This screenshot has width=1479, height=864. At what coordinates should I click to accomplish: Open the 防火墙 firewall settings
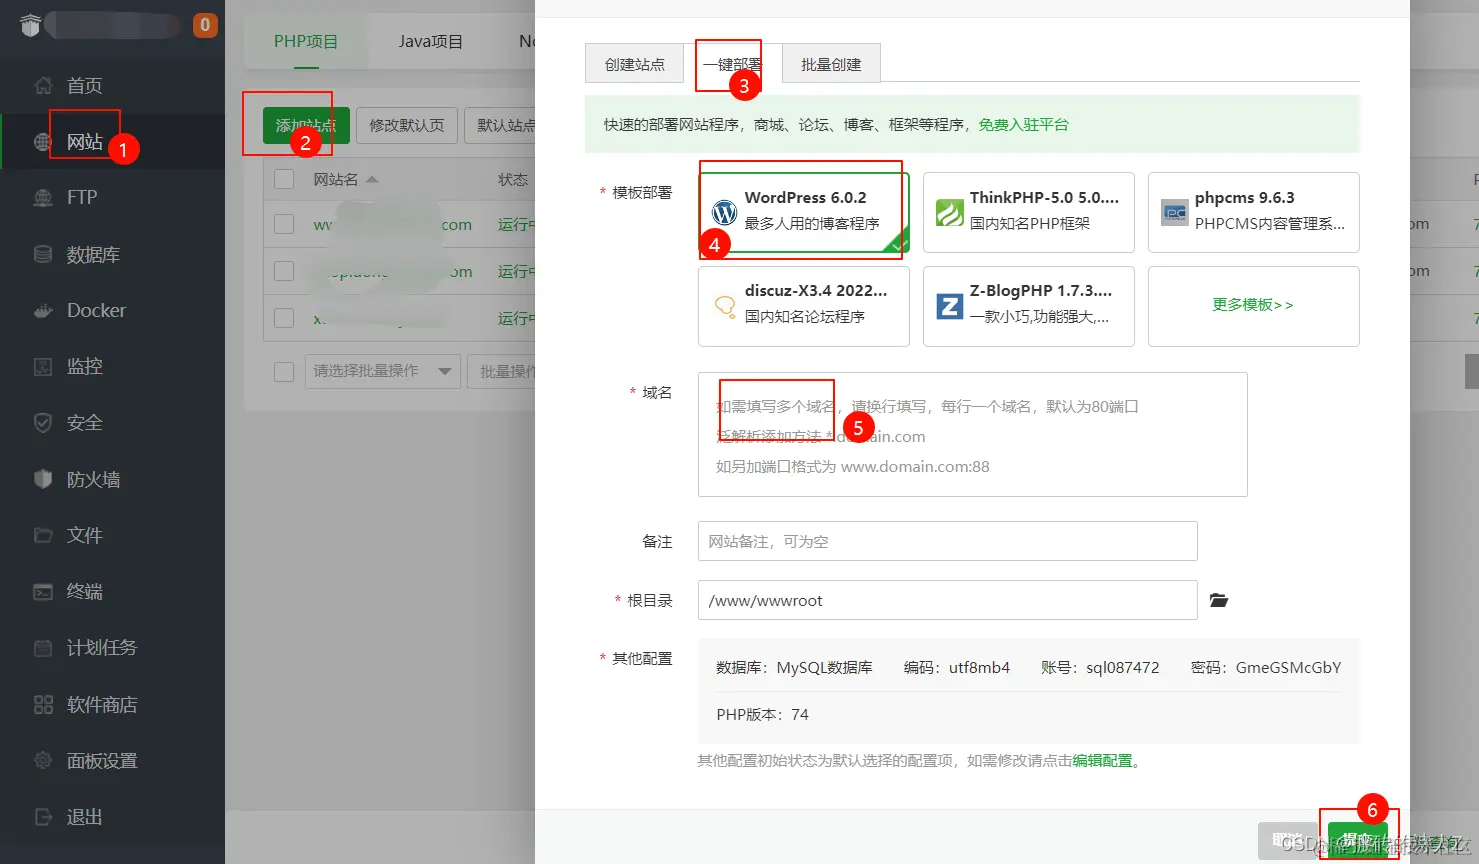(92, 479)
